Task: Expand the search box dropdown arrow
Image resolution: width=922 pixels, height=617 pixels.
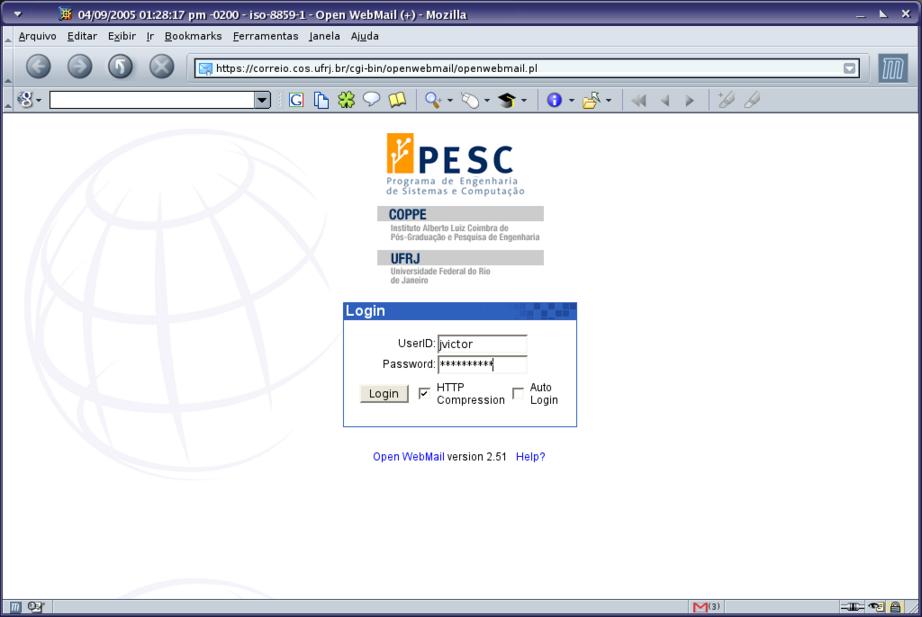Action: point(262,100)
